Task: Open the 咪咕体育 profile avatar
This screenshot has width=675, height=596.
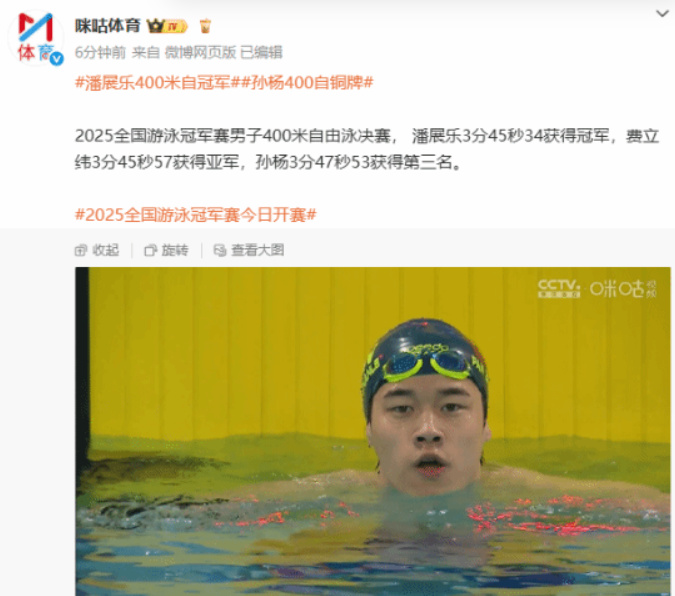Action: click(35, 37)
